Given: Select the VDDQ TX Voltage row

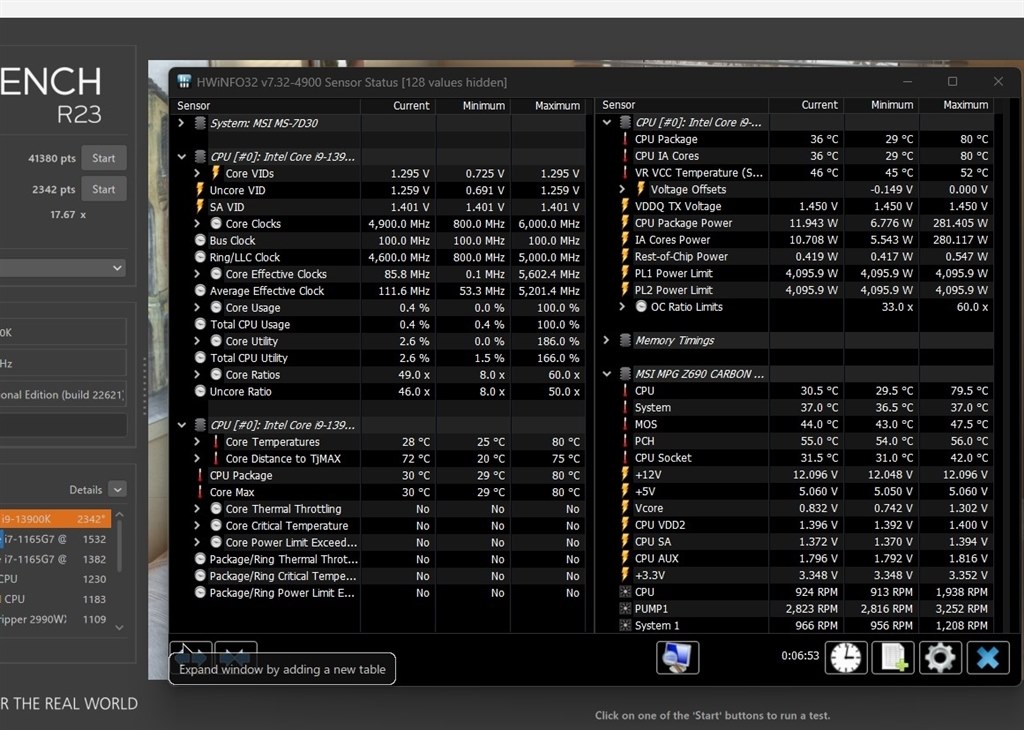Looking at the screenshot, I should [795, 206].
